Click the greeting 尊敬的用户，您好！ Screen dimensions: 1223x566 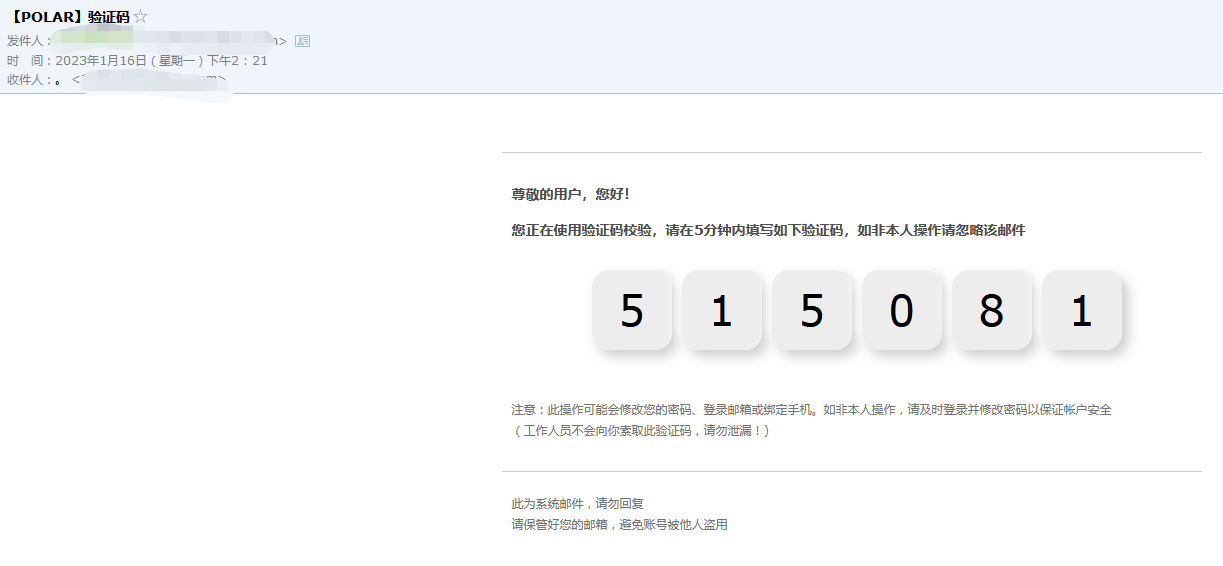571,194
